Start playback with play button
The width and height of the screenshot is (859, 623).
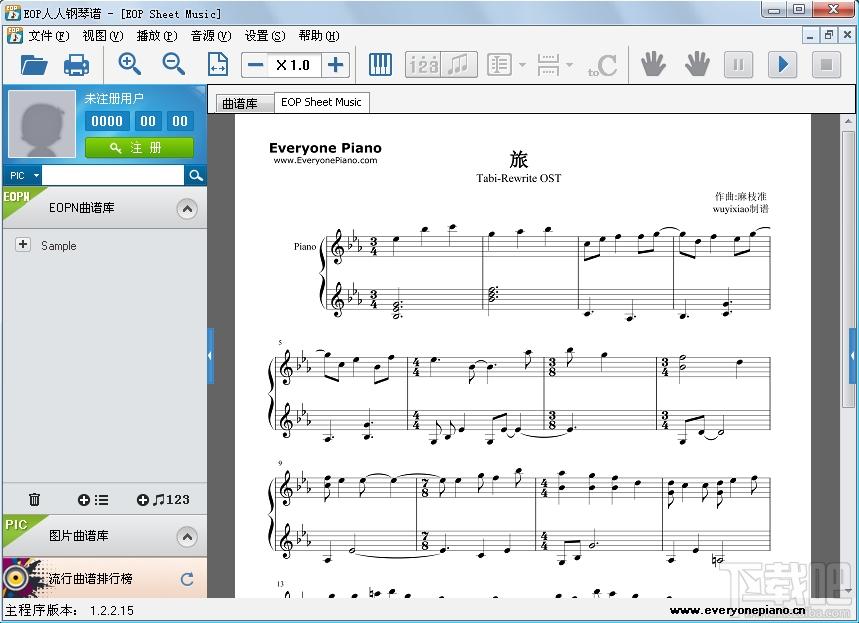tap(782, 65)
